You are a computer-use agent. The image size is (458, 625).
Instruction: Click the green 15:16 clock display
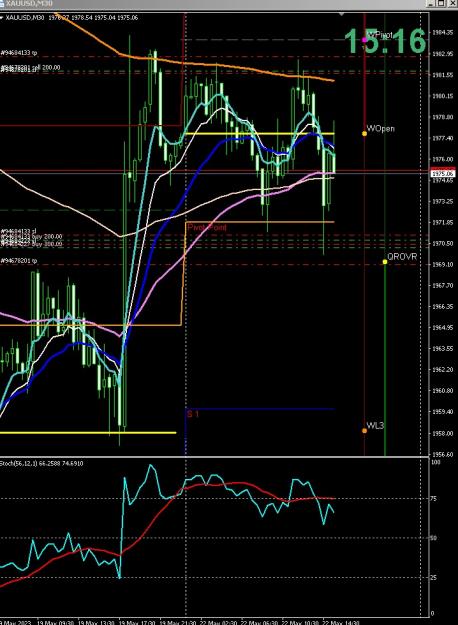pos(385,41)
